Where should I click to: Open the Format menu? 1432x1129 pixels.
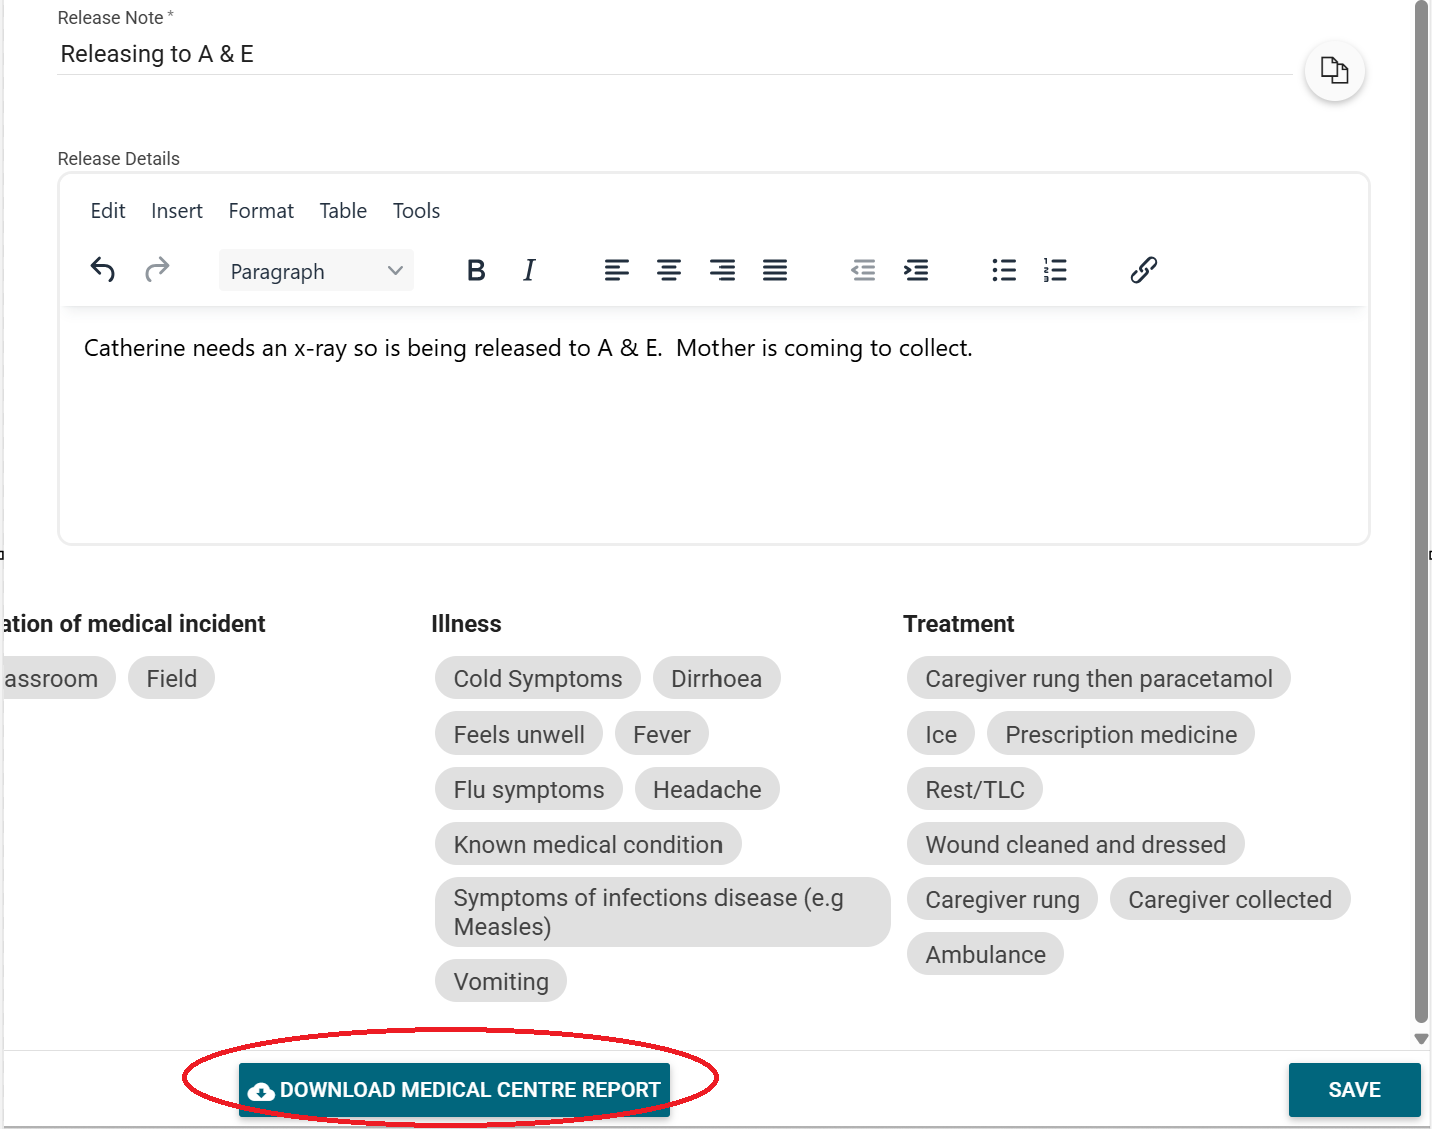261,211
